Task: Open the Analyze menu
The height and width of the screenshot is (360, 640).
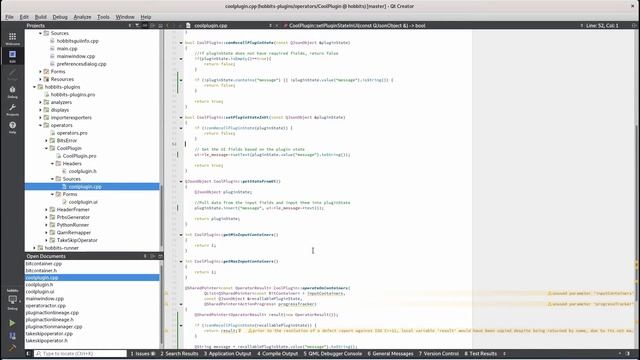Action: [x=82, y=17]
